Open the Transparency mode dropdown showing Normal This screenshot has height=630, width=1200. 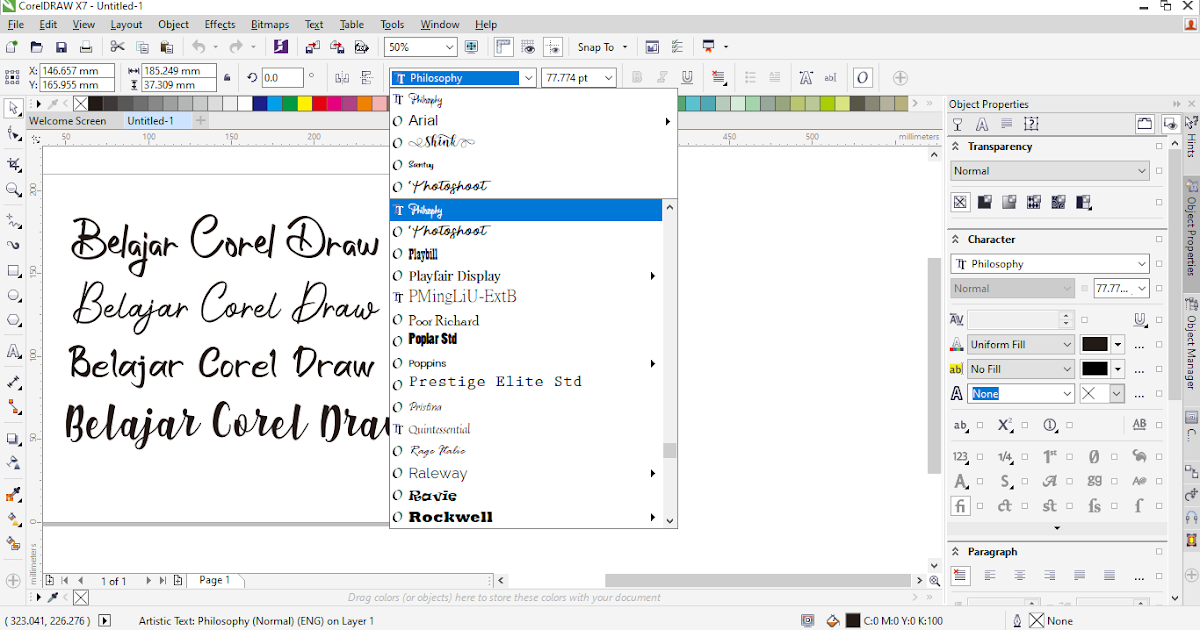1048,170
